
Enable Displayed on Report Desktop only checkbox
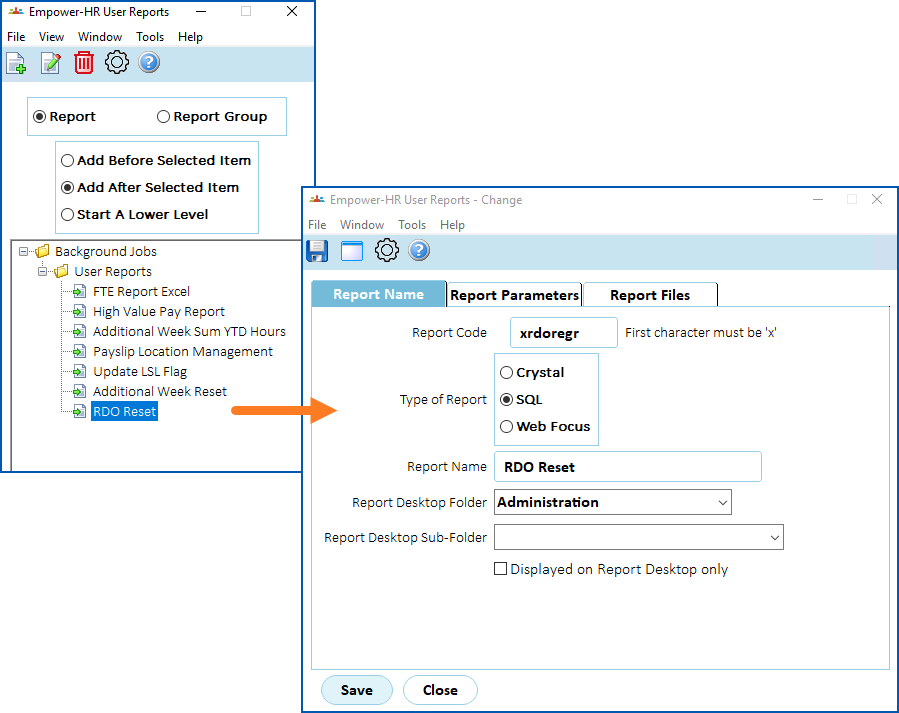501,569
